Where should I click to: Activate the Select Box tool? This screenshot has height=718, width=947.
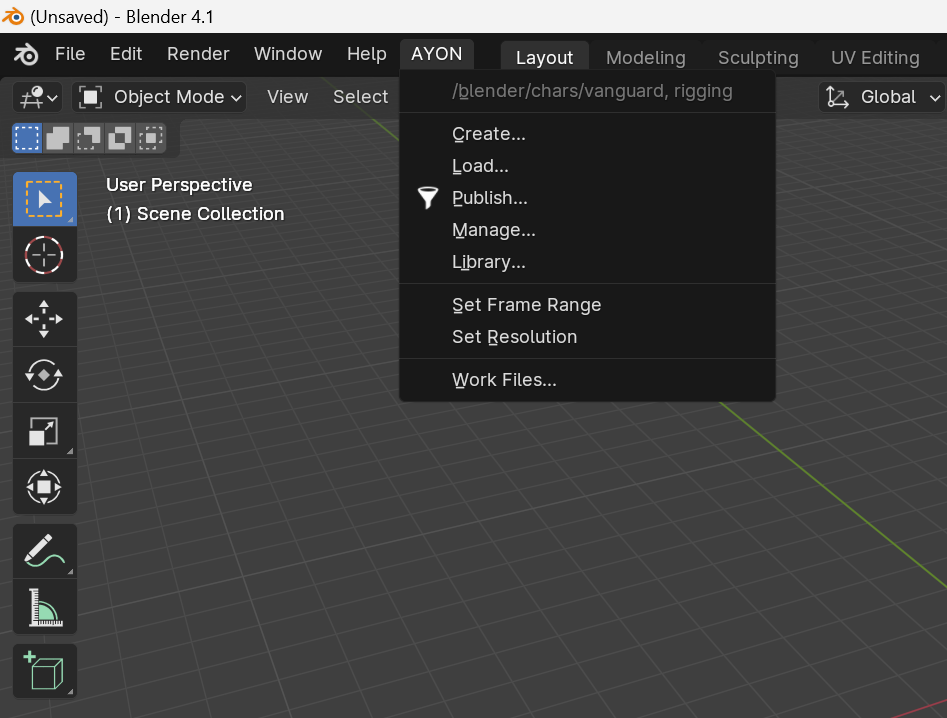(45, 199)
